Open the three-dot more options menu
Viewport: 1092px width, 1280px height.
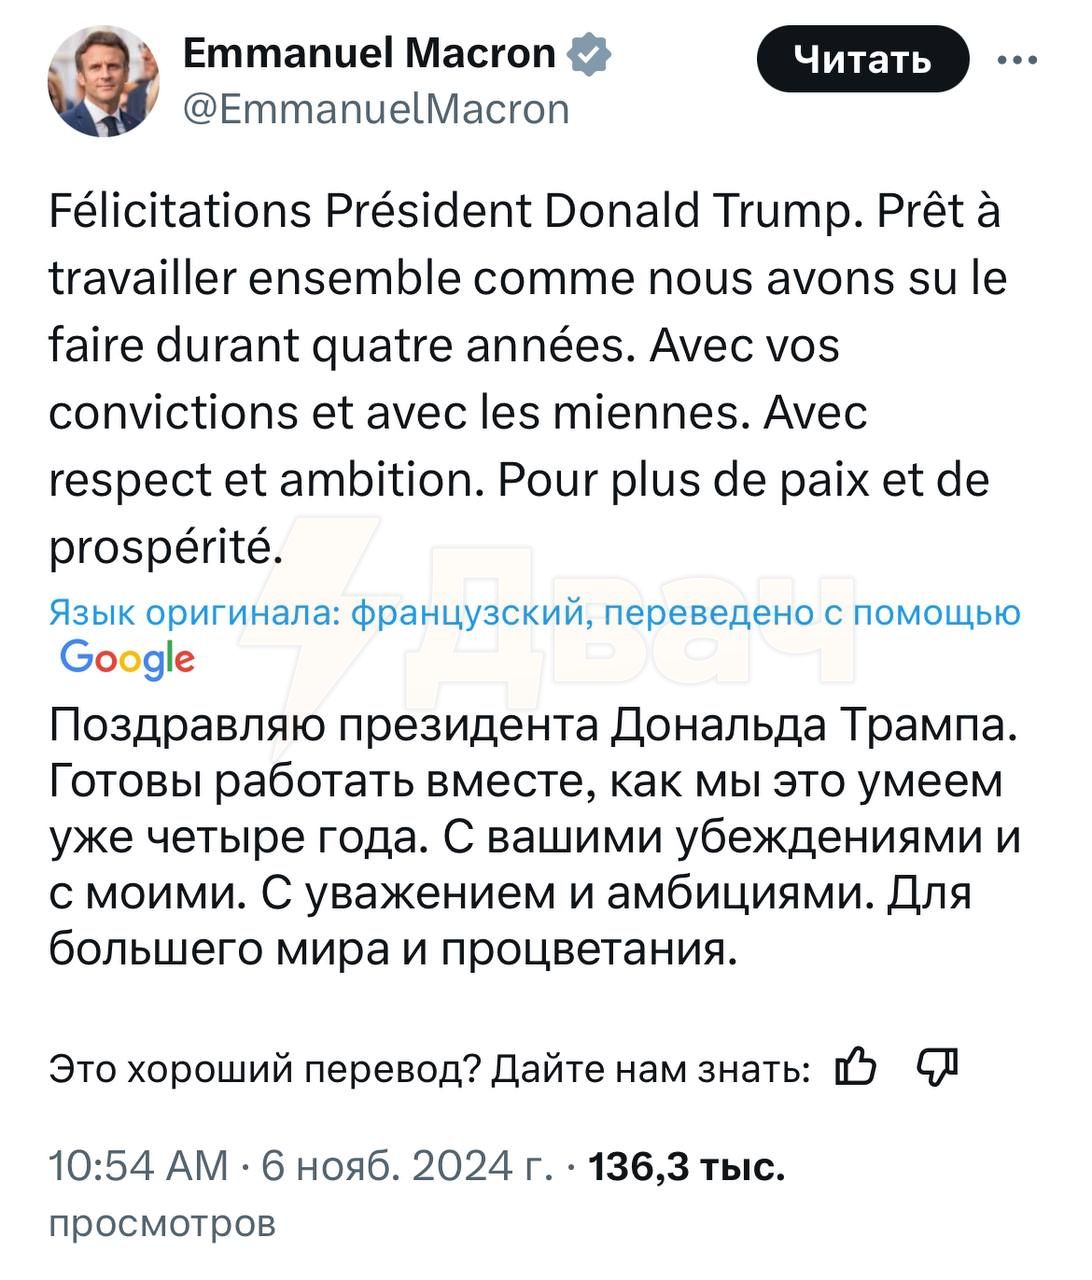click(1017, 60)
